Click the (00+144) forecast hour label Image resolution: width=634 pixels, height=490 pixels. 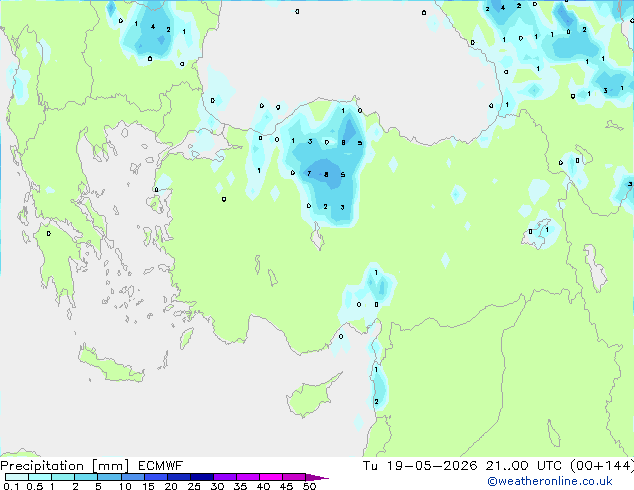[602, 466]
